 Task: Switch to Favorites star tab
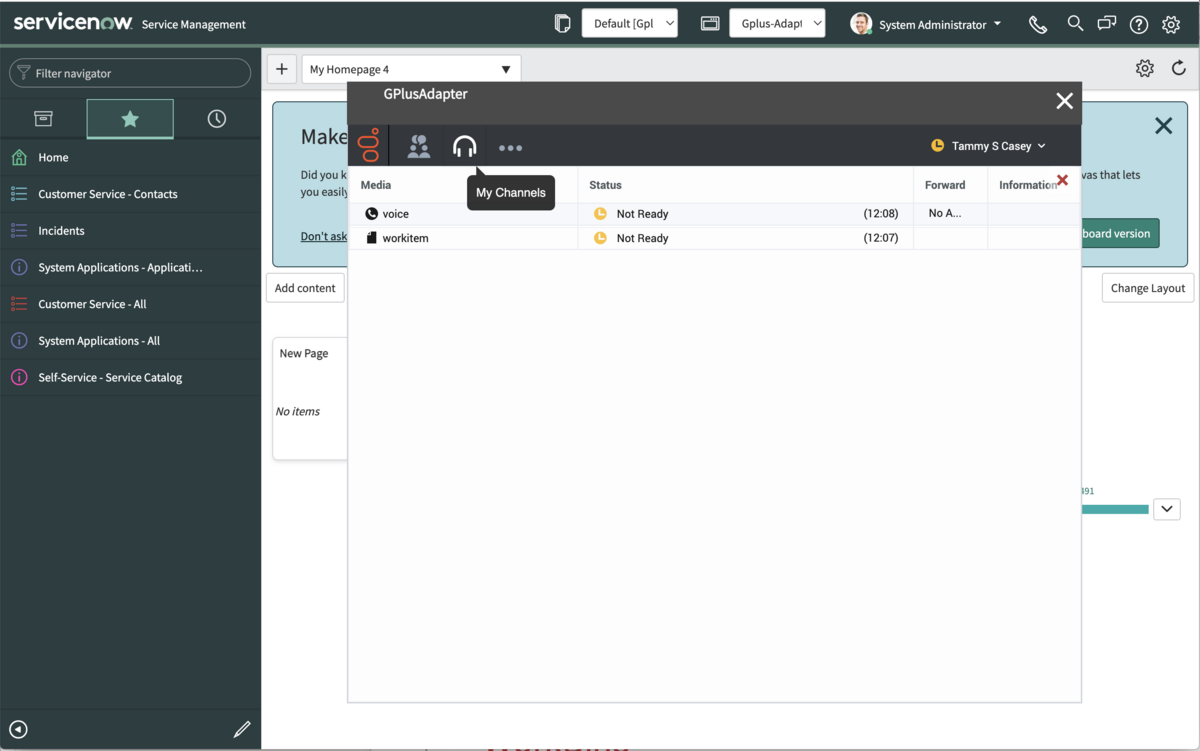pos(130,118)
